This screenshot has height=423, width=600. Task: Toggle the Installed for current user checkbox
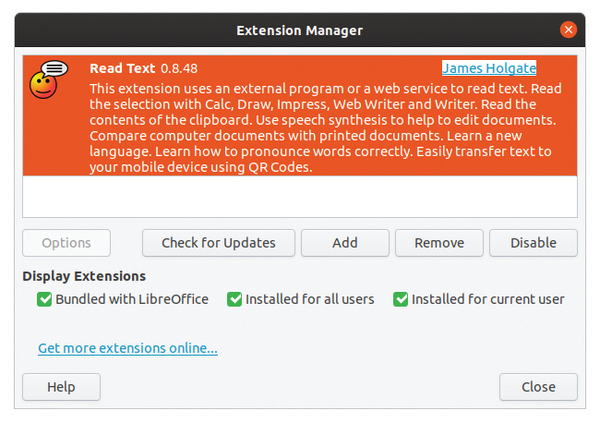[x=401, y=299]
